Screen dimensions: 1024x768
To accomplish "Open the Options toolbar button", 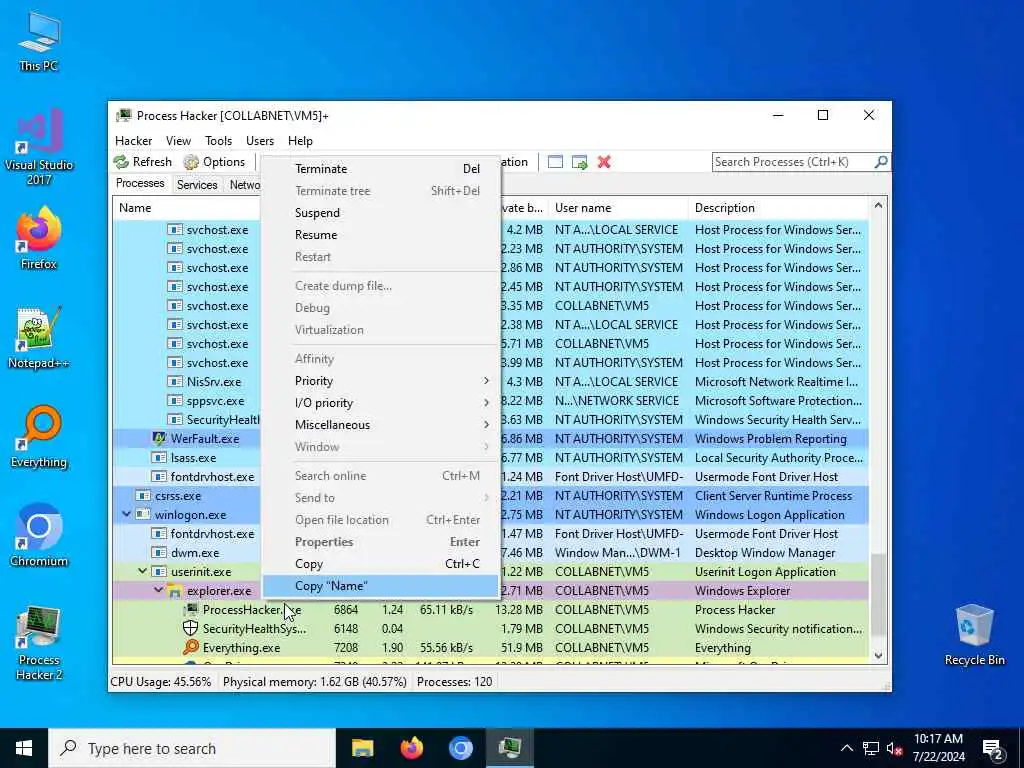I will click(215, 162).
